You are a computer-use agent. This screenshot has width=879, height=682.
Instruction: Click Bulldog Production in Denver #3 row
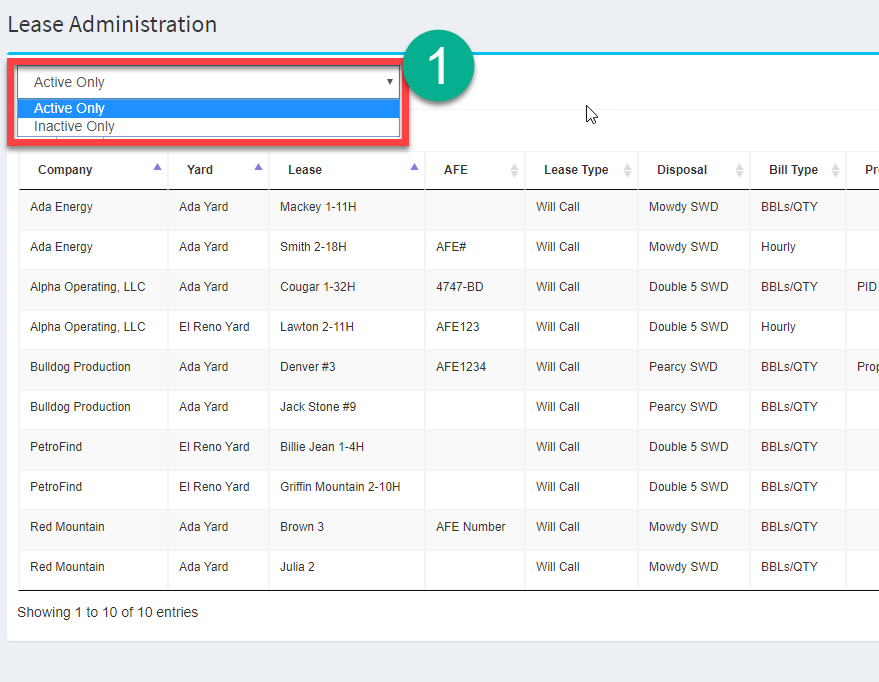(80, 367)
